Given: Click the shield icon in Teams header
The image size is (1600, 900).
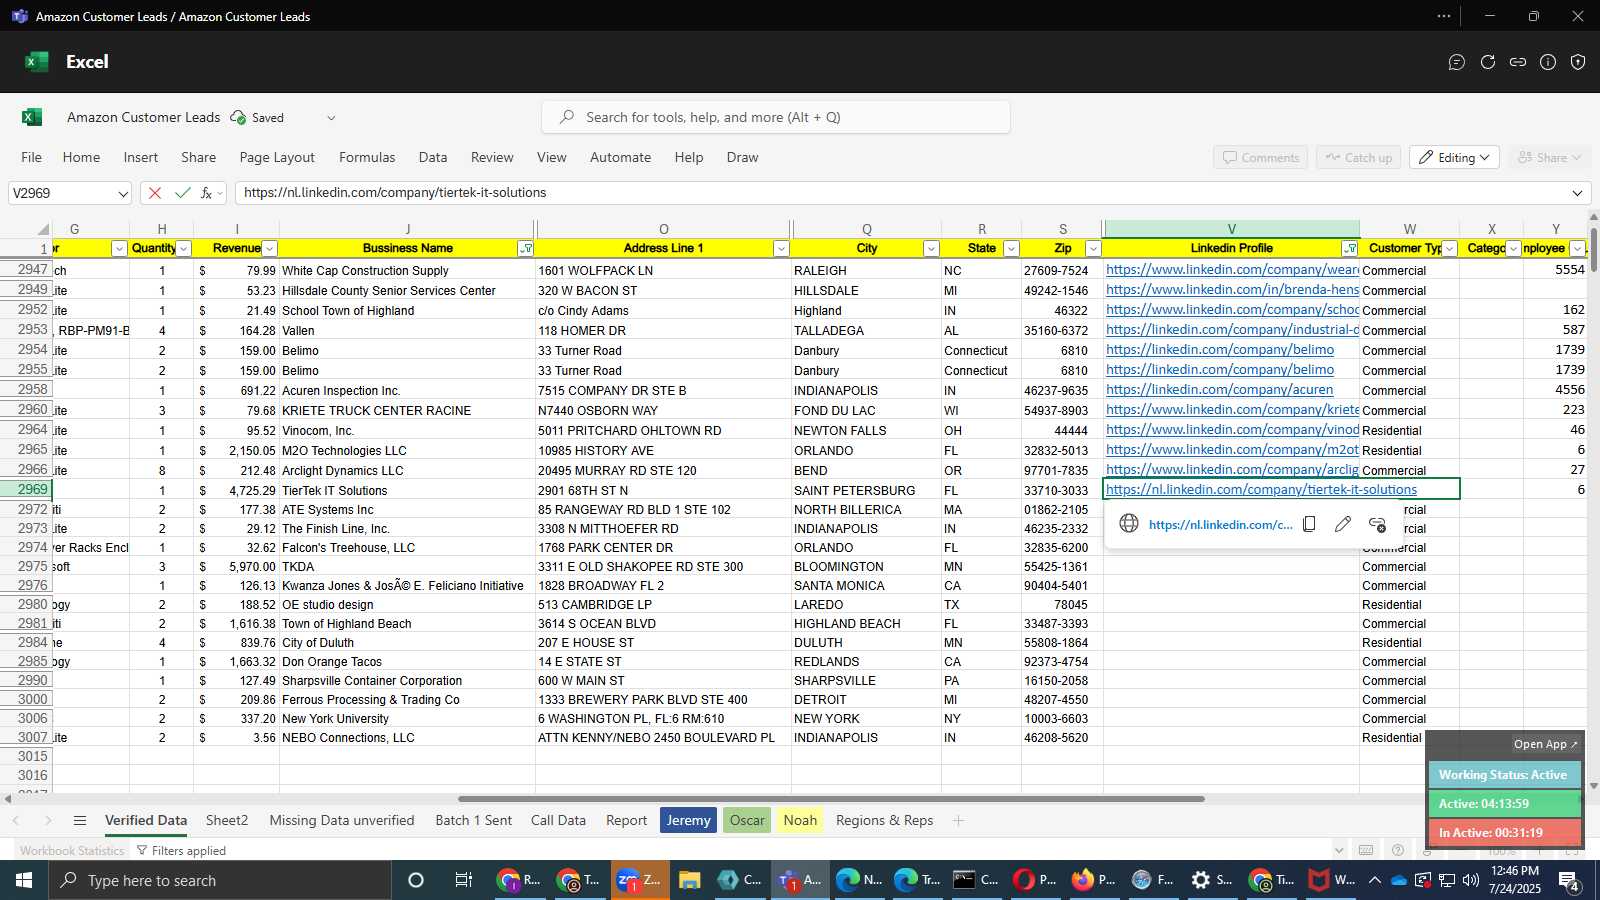Looking at the screenshot, I should [x=1578, y=62].
